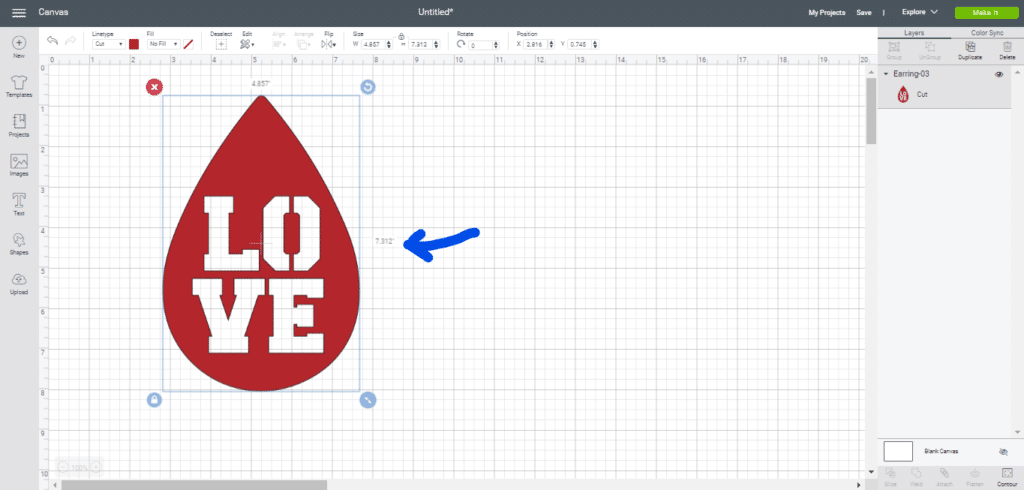The width and height of the screenshot is (1024, 490).
Task: Switch to the Color Sync tab
Action: coord(987,33)
